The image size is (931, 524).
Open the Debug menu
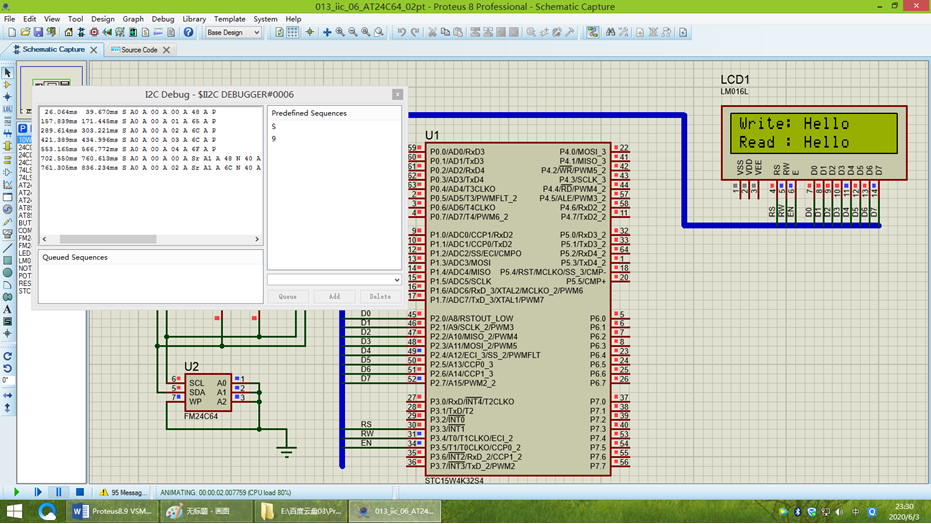(x=162, y=19)
